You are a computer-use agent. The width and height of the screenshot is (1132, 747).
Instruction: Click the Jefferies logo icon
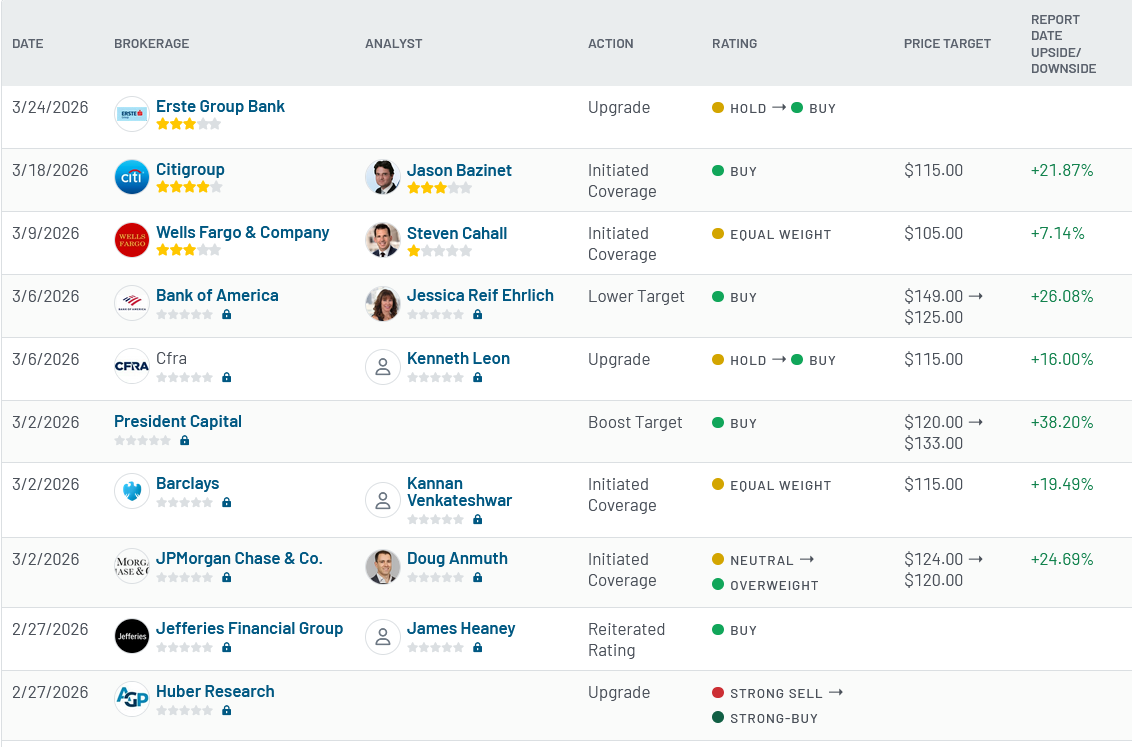132,636
